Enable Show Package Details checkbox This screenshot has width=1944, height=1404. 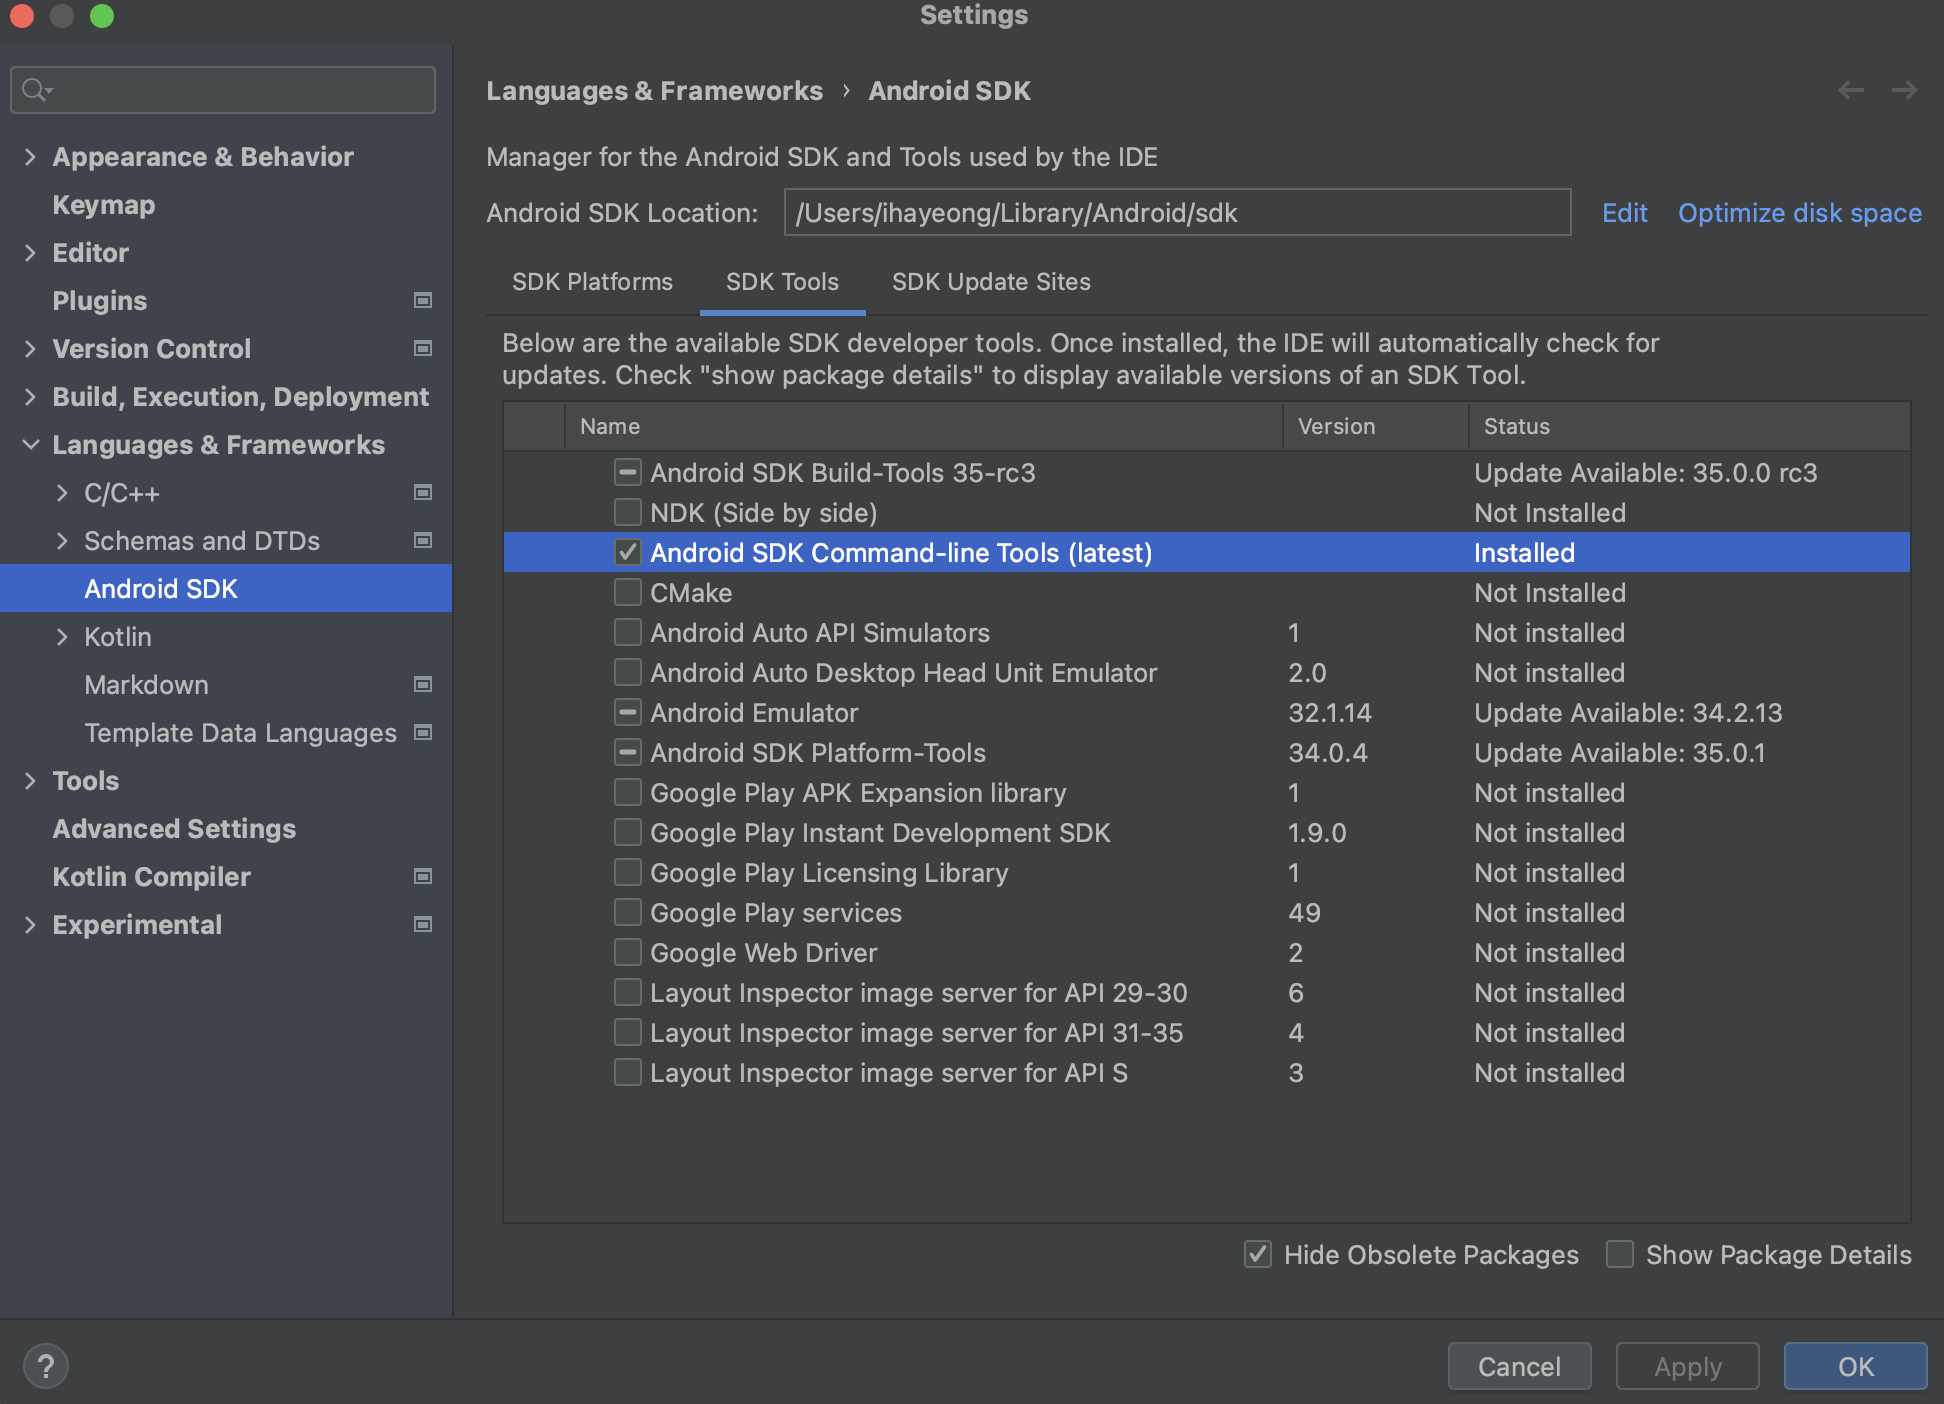1620,1254
